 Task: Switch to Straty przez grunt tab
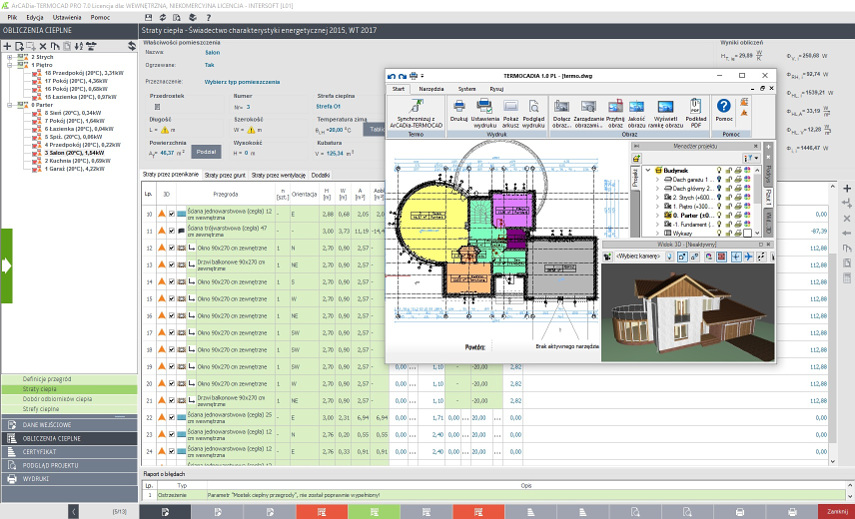pos(225,176)
